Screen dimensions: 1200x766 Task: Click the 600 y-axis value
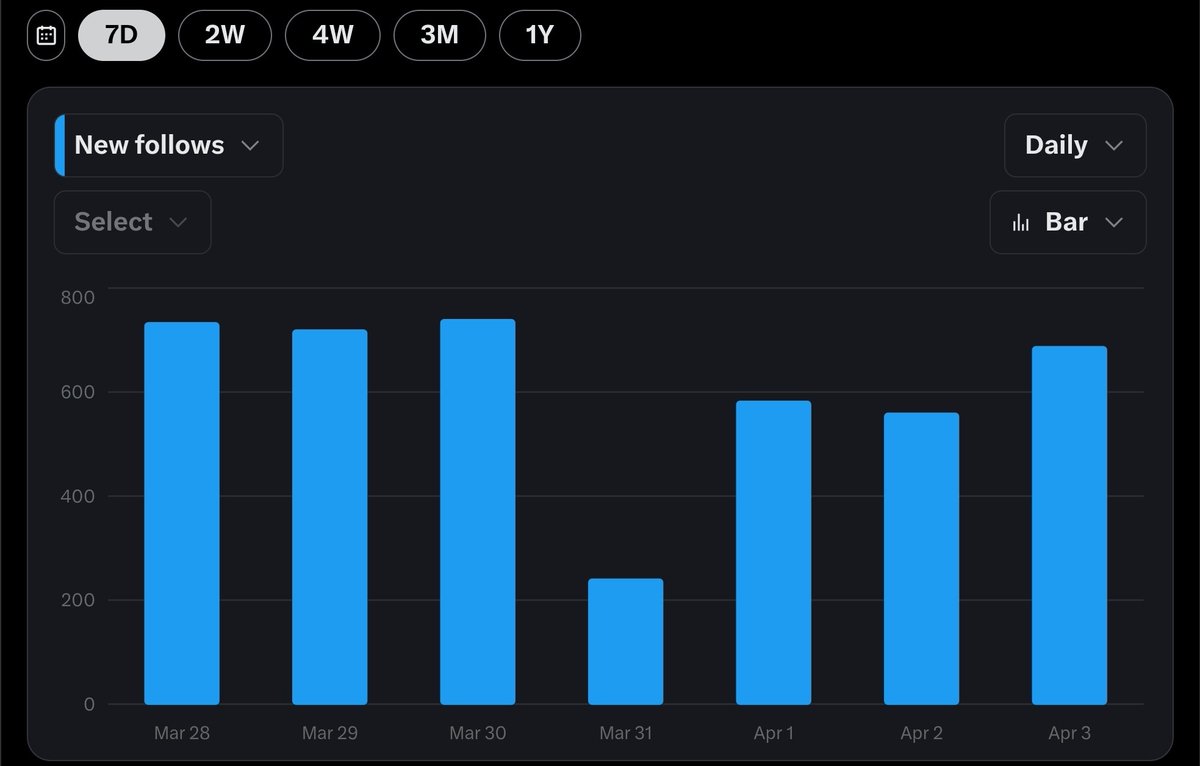point(77,392)
